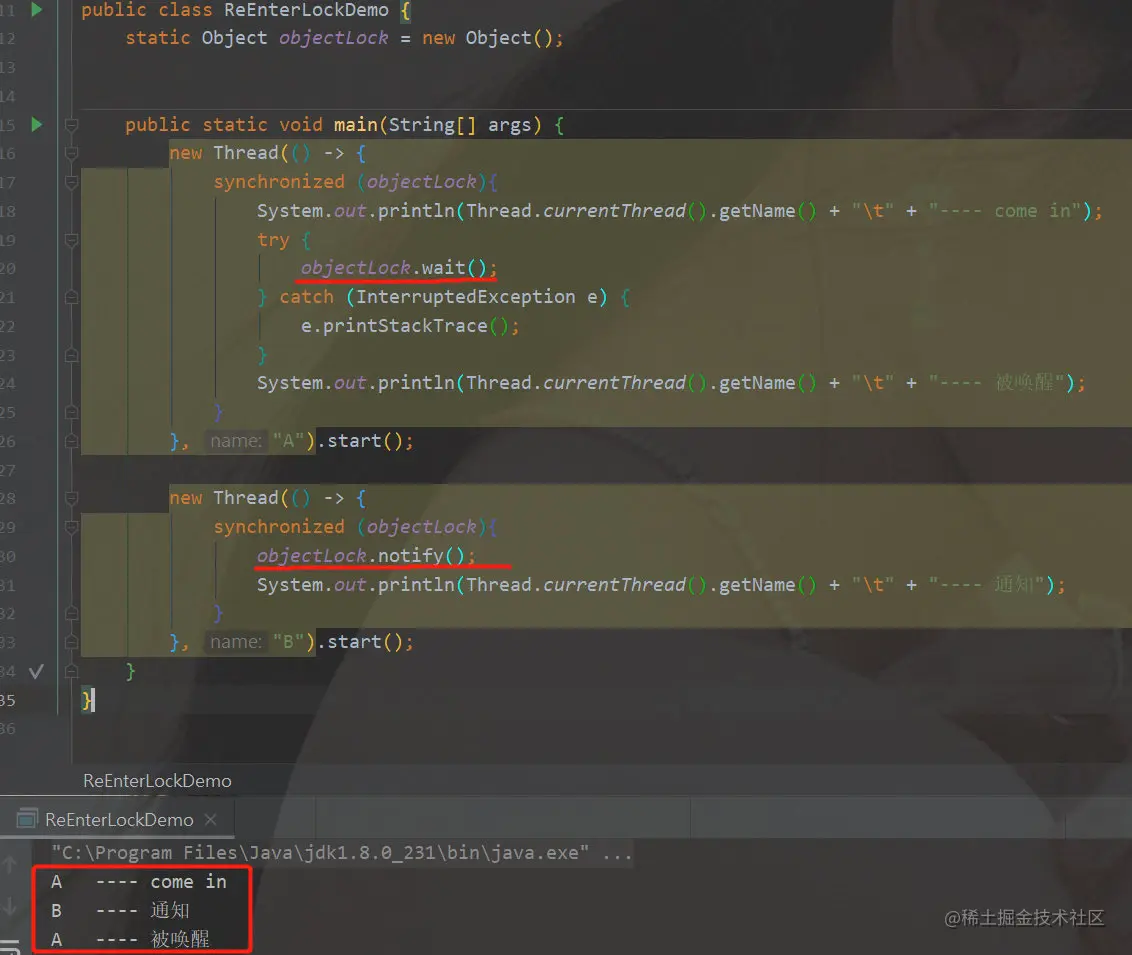Click the run tab application icon before ReEnterLockDemo

(x=27, y=819)
